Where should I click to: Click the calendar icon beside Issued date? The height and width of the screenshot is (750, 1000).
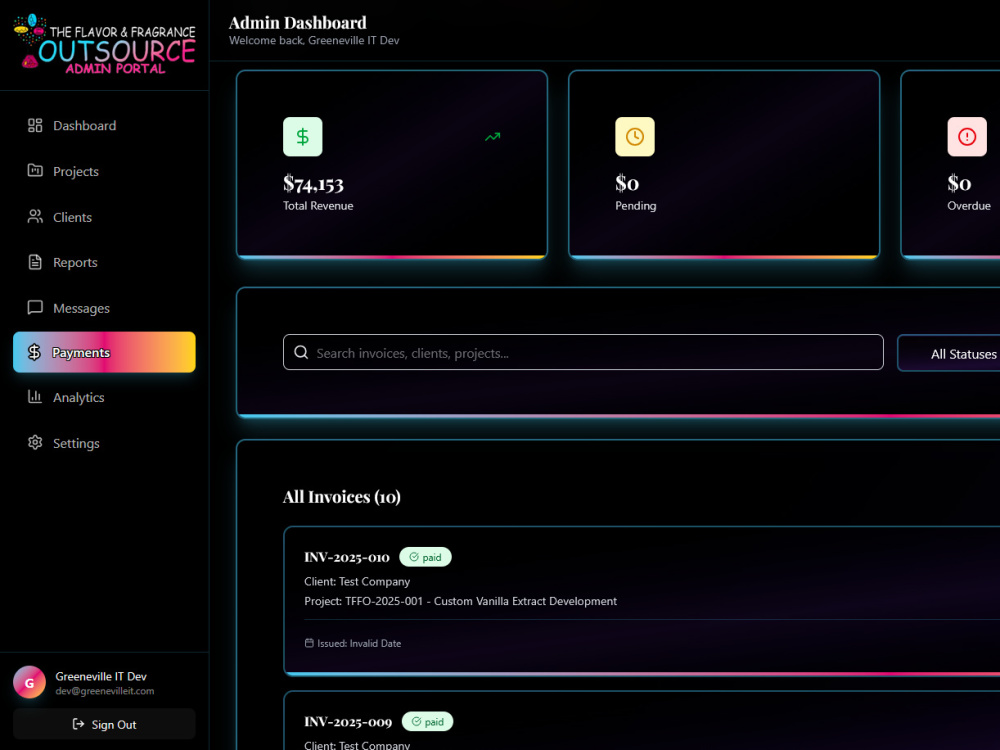tap(309, 643)
